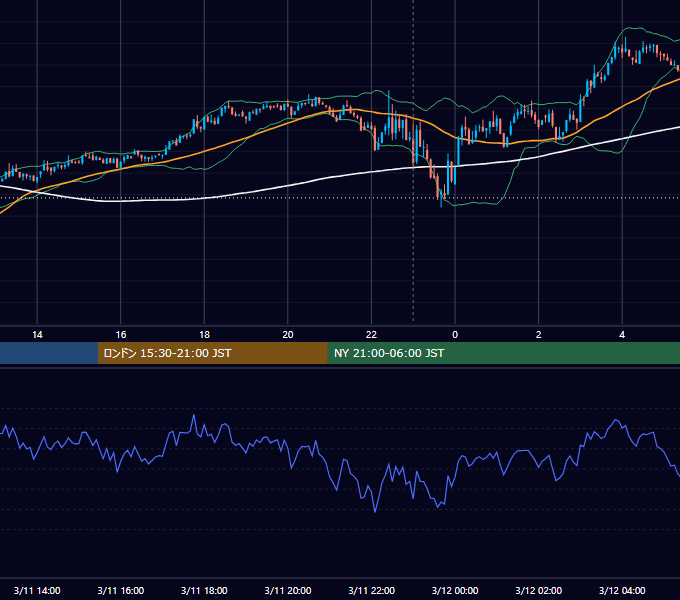Click the ロンドン 15:30-21:00 JST session bar

click(212, 353)
